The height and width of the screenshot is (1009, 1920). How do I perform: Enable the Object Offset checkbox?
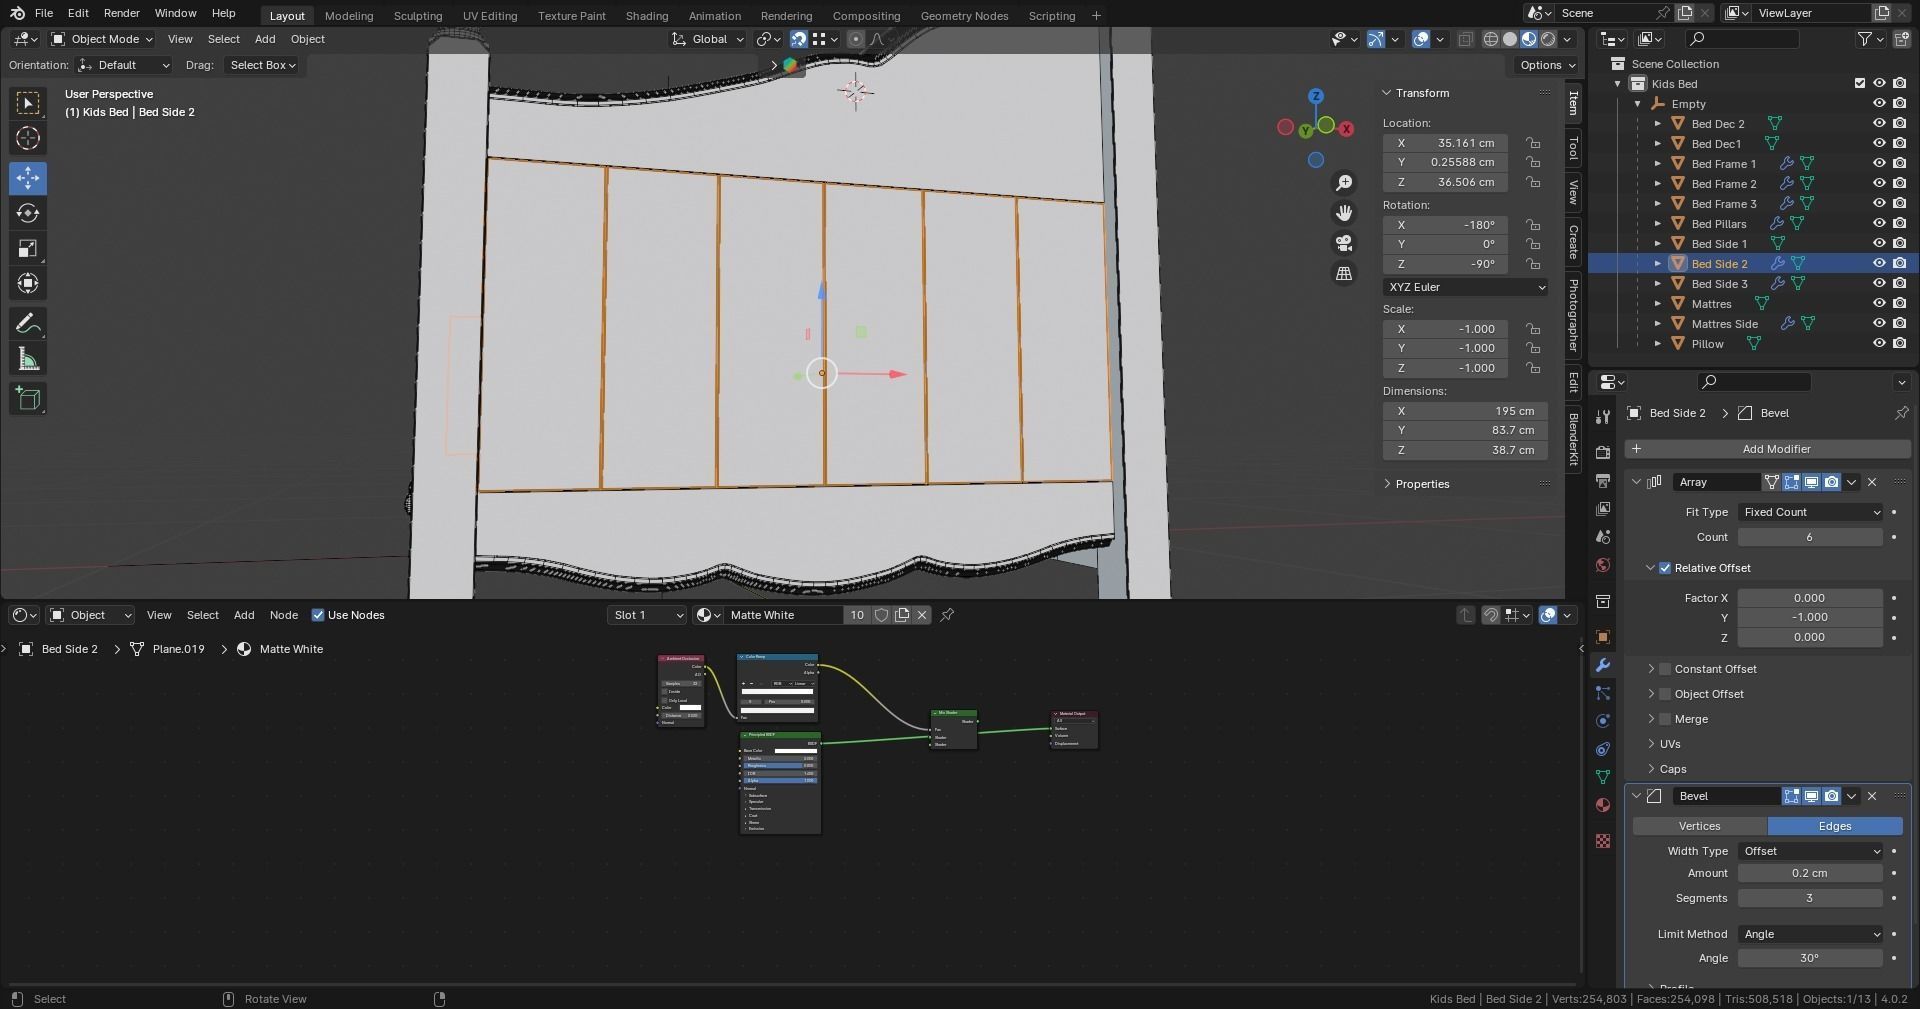[1665, 694]
